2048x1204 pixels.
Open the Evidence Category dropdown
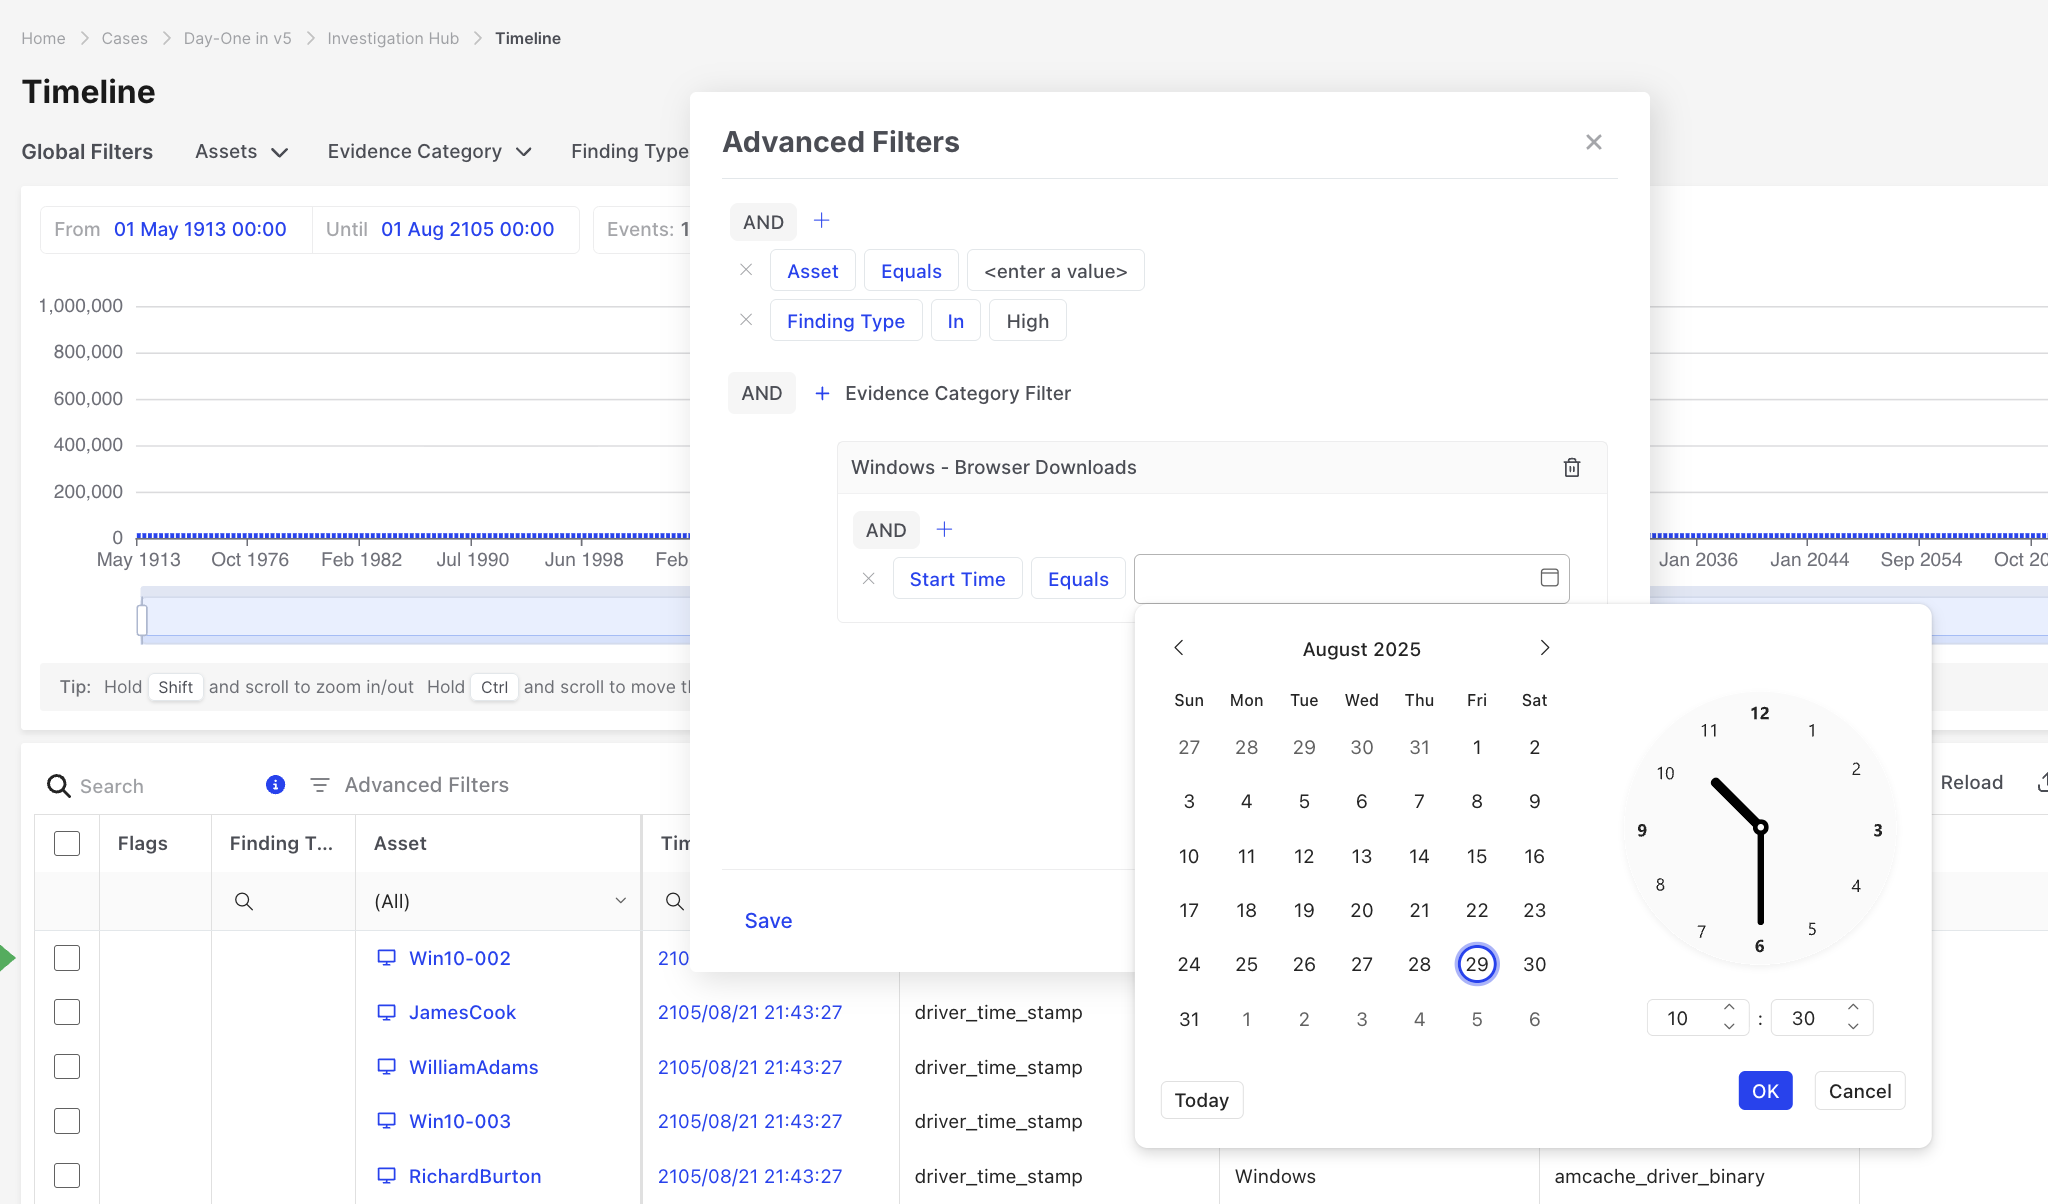coord(430,152)
